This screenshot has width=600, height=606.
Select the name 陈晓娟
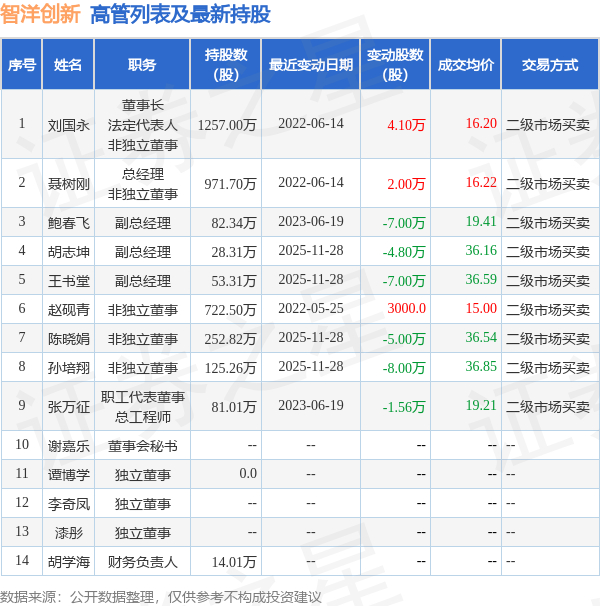point(68,339)
